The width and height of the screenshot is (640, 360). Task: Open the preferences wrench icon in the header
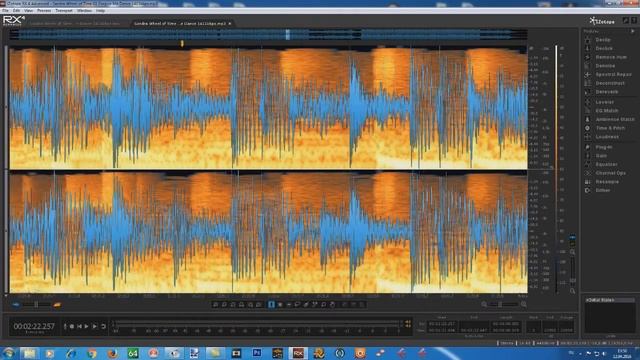[625, 20]
